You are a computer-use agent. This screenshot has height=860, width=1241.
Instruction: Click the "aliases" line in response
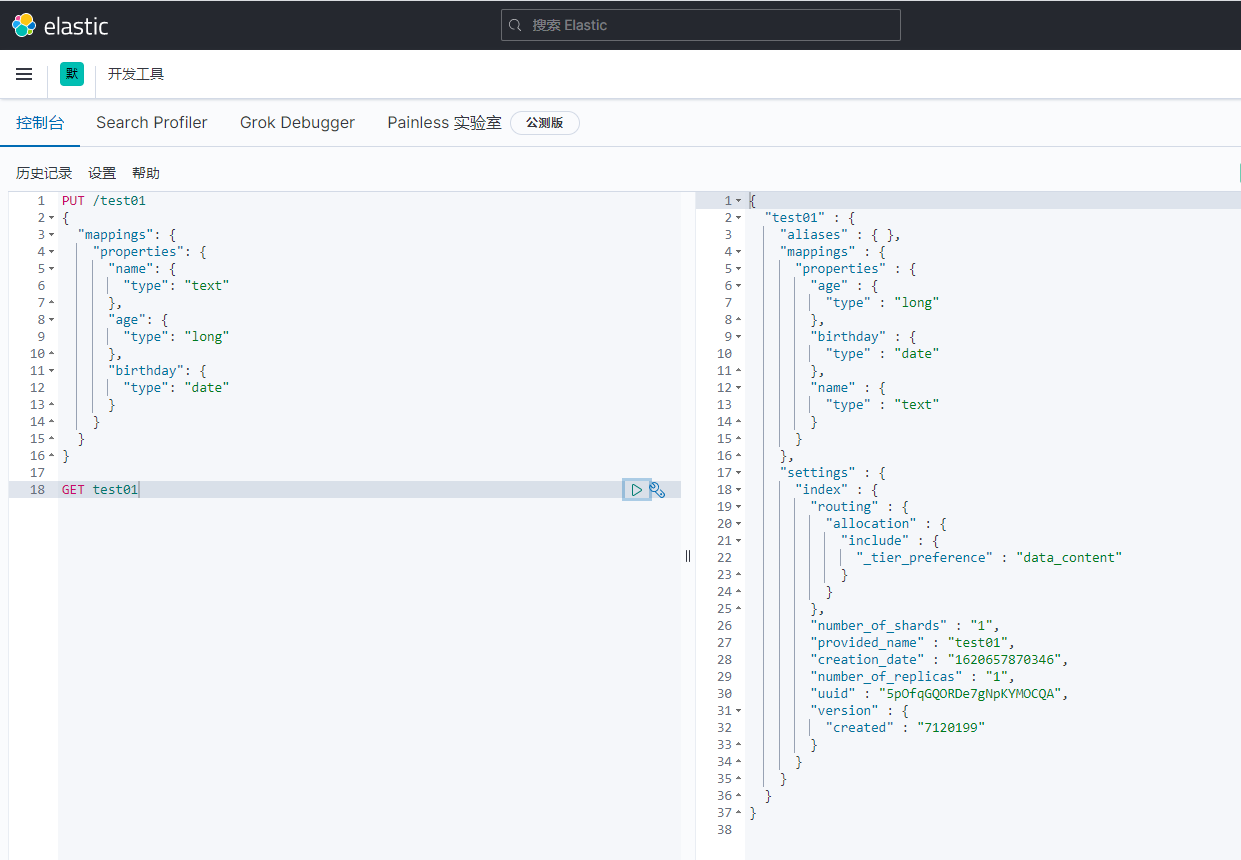841,235
